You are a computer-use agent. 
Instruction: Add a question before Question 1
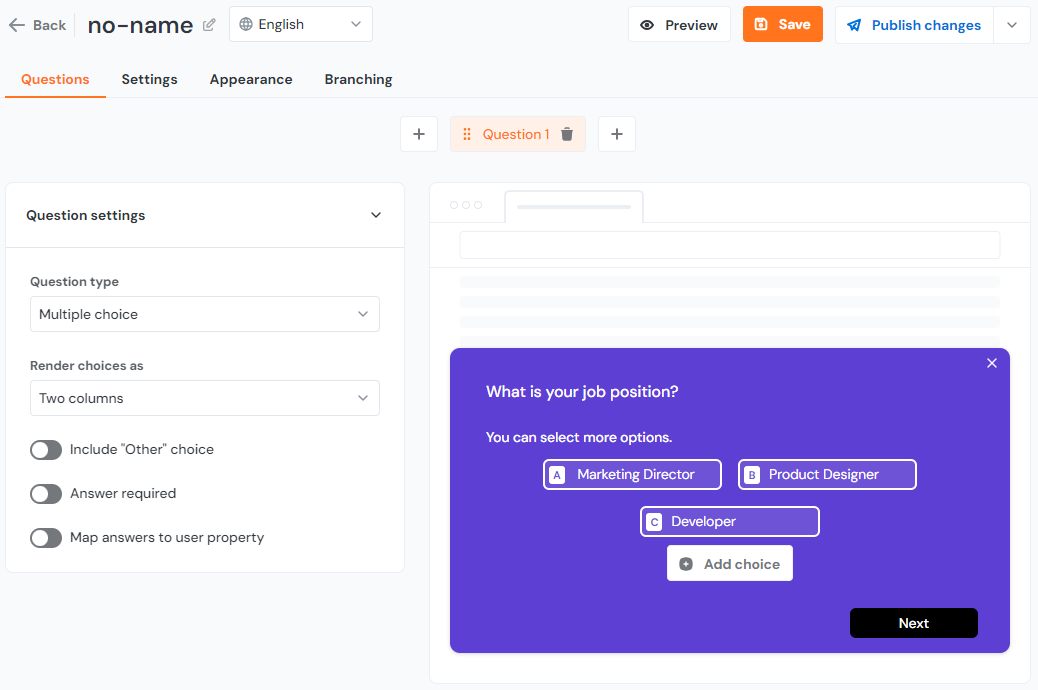tap(419, 134)
